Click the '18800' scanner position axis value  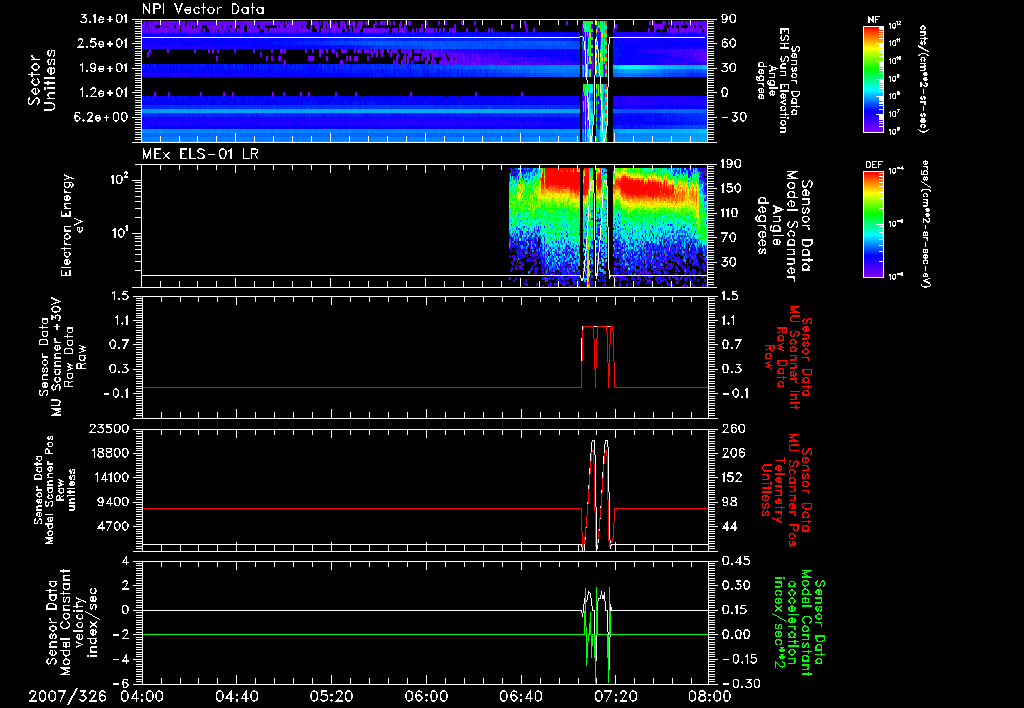coord(108,453)
